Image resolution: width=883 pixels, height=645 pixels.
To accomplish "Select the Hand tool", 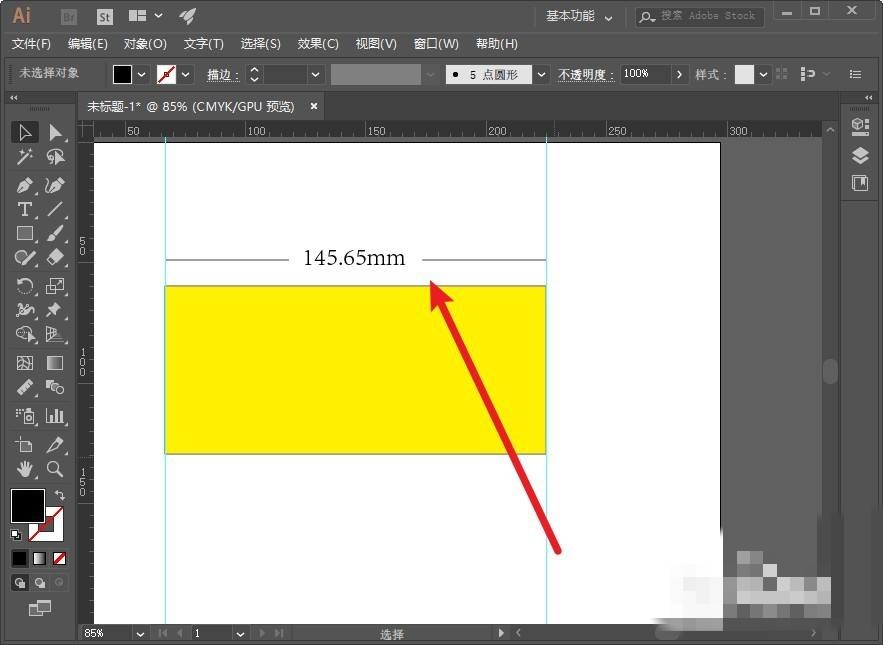I will [25, 469].
